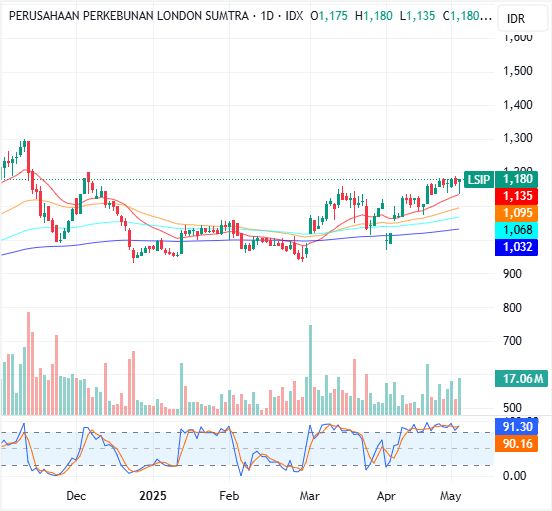Click the red 1,135 moving average label
Screen dimensions: 552x511
[x=516, y=196]
